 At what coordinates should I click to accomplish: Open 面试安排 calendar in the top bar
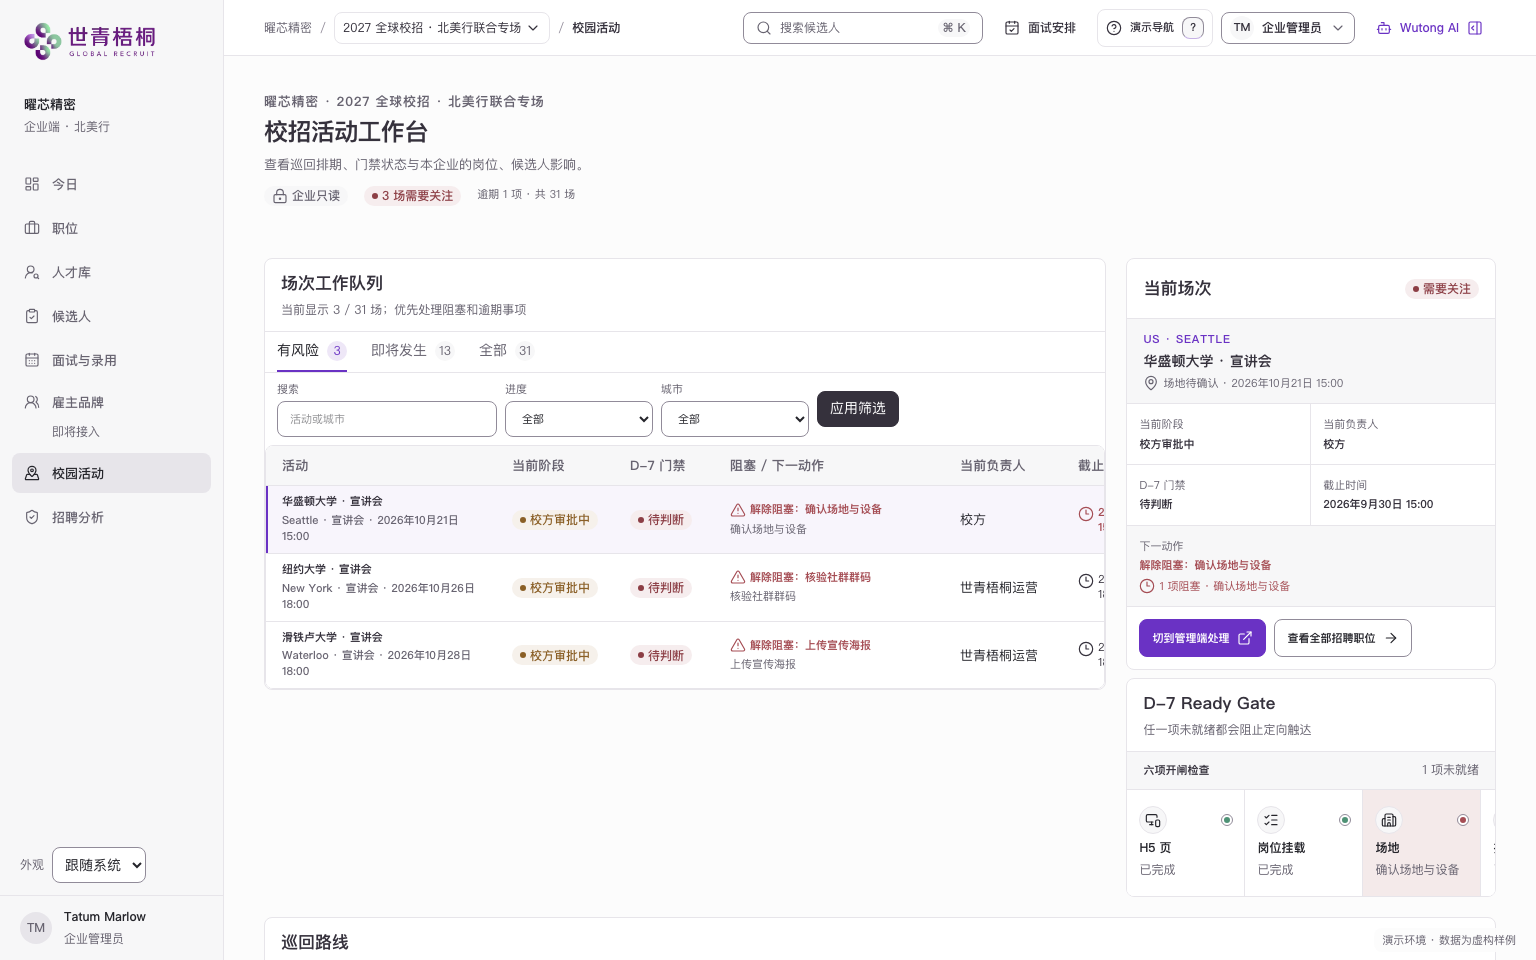tap(1040, 28)
